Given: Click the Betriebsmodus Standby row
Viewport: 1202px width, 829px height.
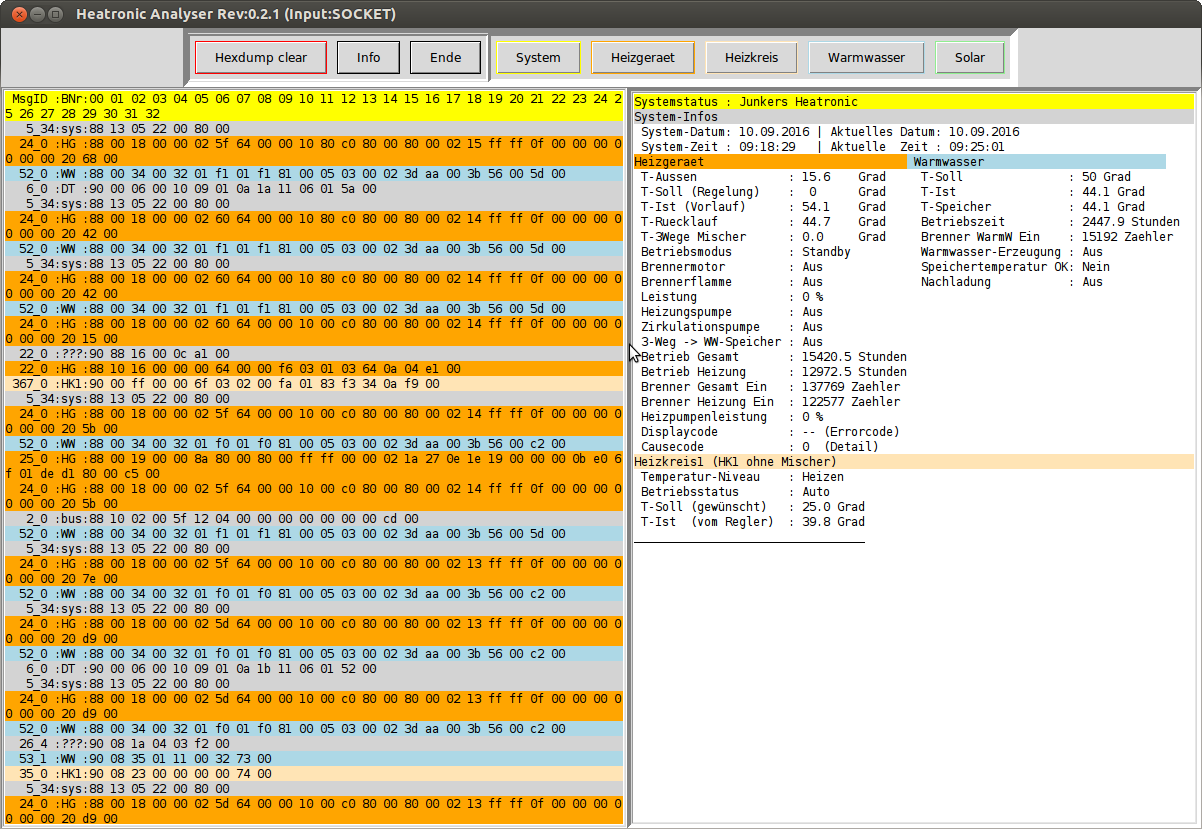Looking at the screenshot, I should tap(746, 252).
